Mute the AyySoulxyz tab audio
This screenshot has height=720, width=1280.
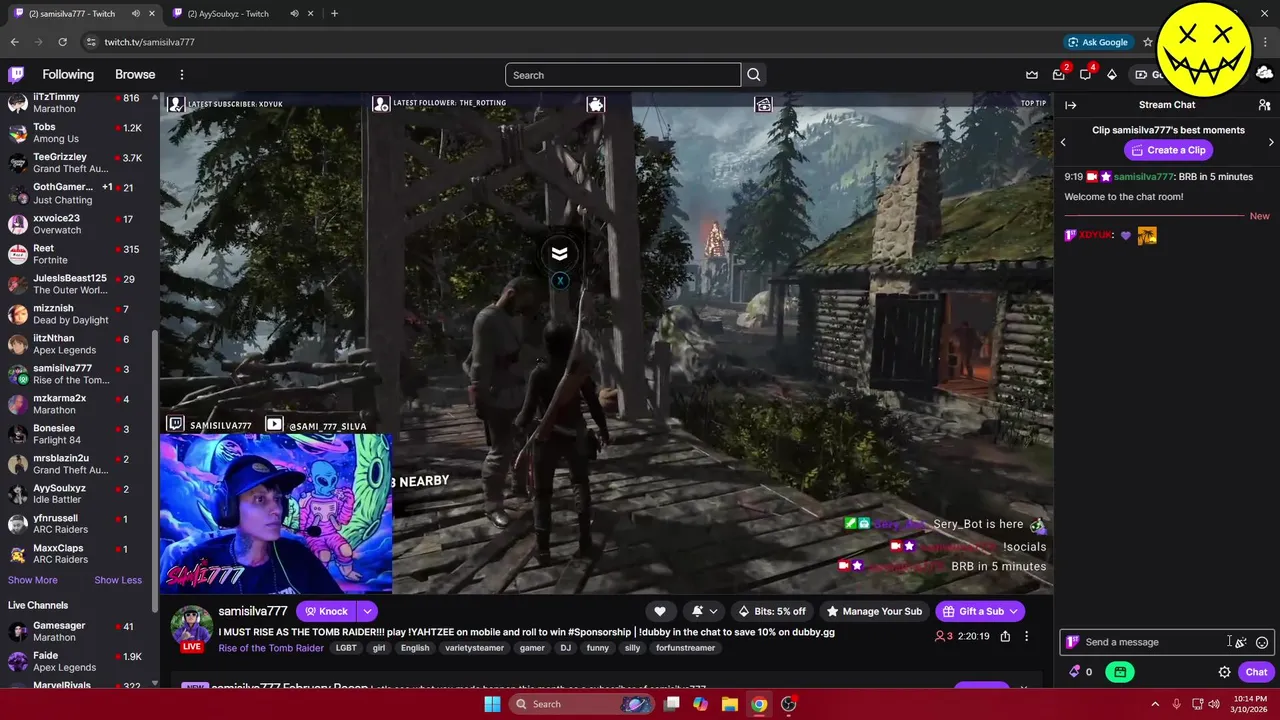(294, 14)
